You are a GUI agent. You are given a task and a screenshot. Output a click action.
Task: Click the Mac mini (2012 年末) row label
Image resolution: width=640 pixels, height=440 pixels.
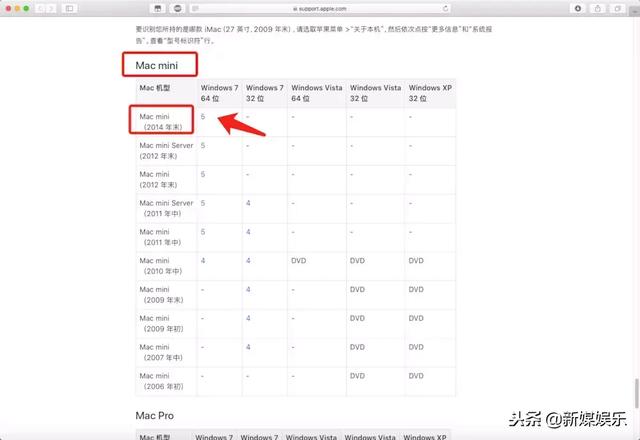pos(158,180)
